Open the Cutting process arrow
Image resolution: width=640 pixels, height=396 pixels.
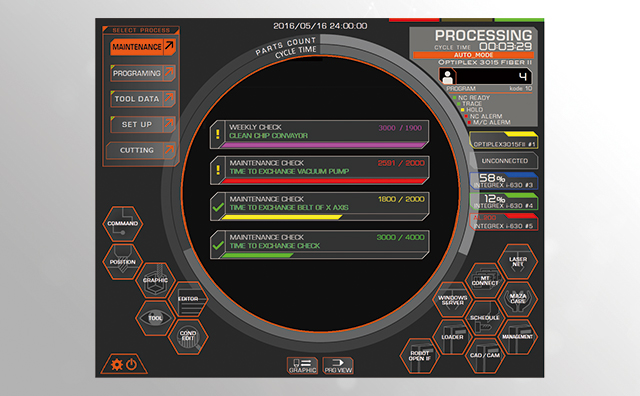click(x=169, y=150)
